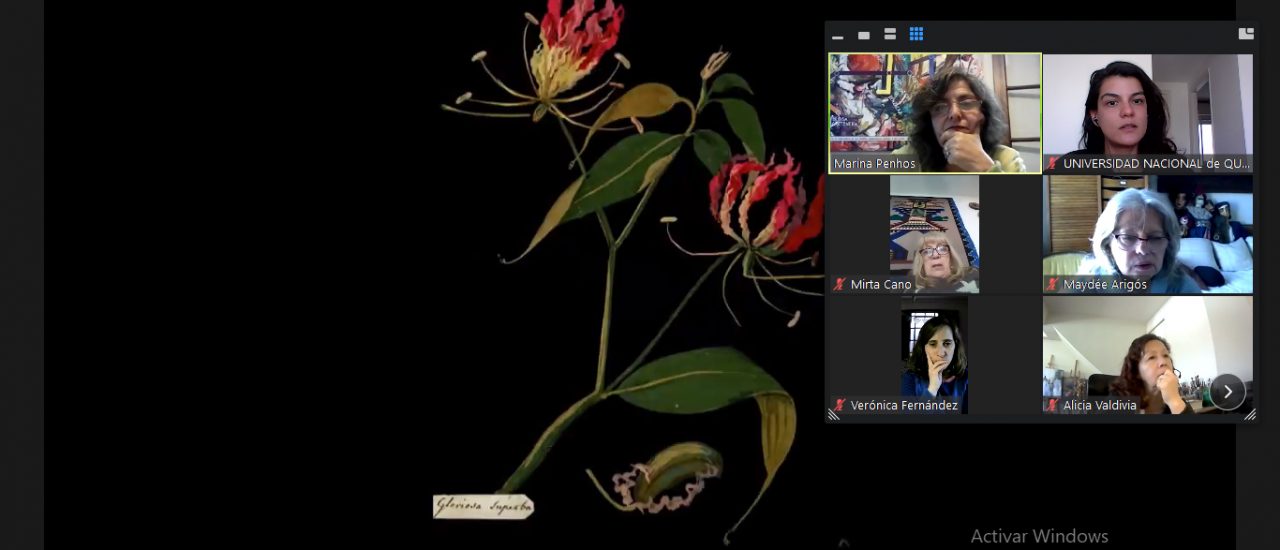Viewport: 1280px width, 550px height.
Task: Select the blue grid gallery view icon
Action: [x=916, y=35]
